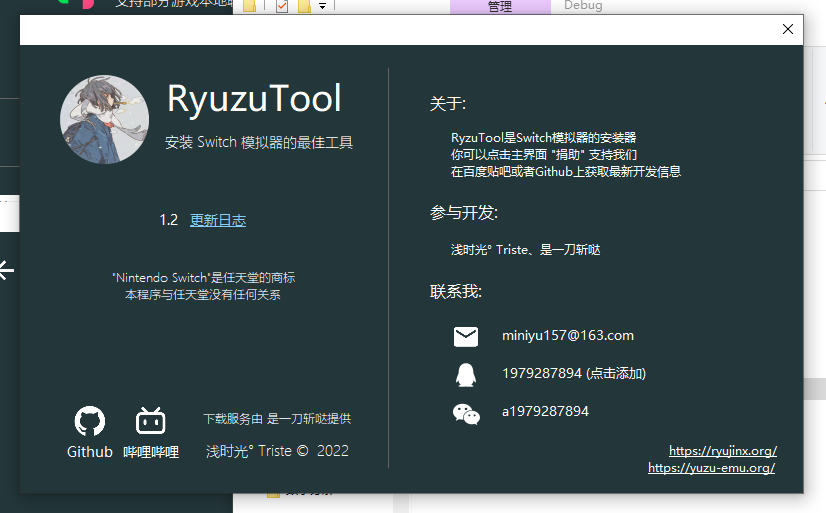This screenshot has height=513, width=826.
Task: Click the RyuzuTool title text
Action: 254,99
